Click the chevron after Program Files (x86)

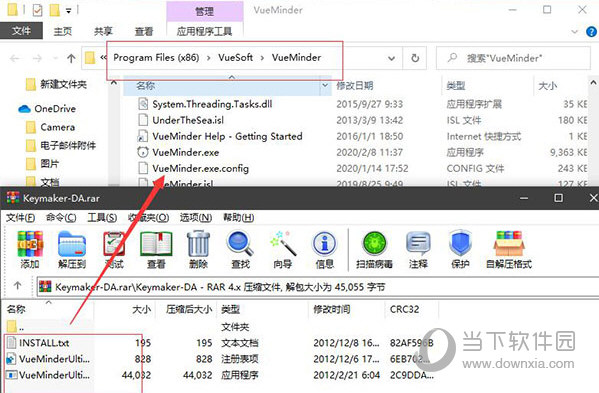click(x=209, y=58)
